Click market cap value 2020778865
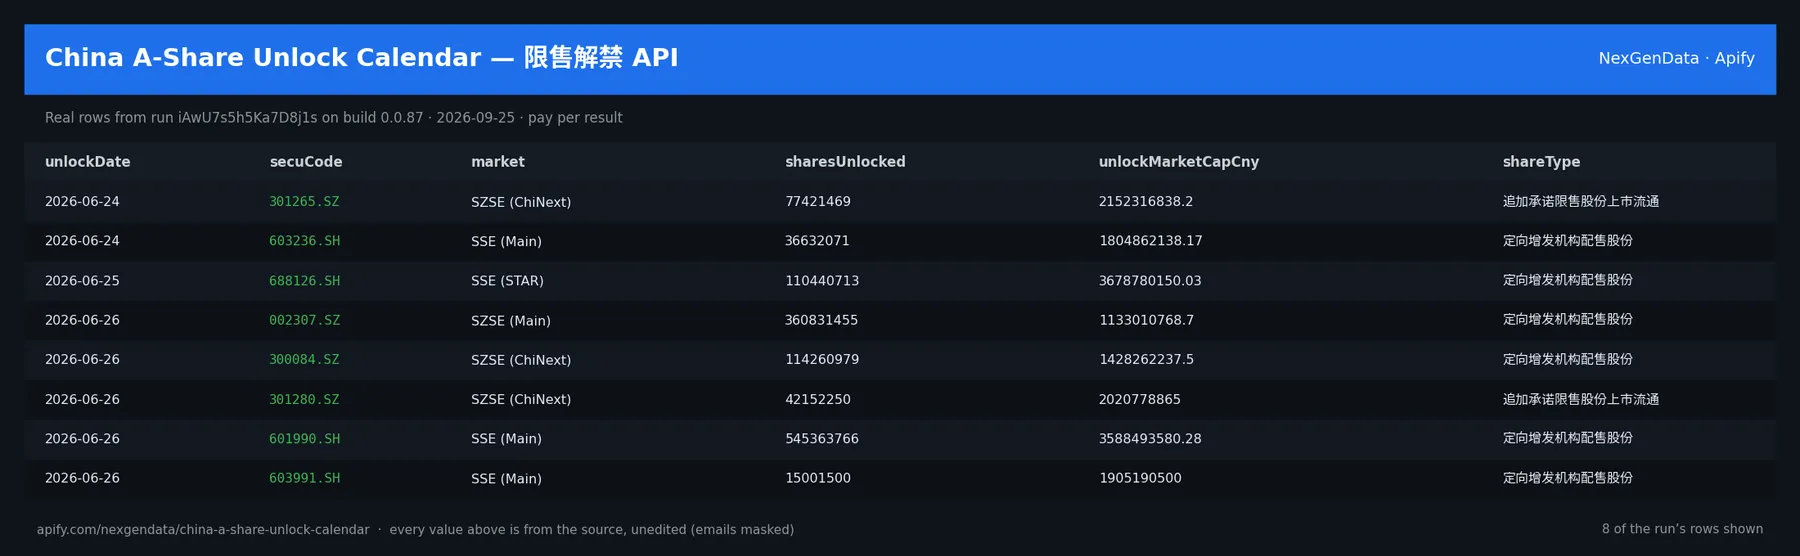This screenshot has height=556, width=1800. tap(1140, 399)
